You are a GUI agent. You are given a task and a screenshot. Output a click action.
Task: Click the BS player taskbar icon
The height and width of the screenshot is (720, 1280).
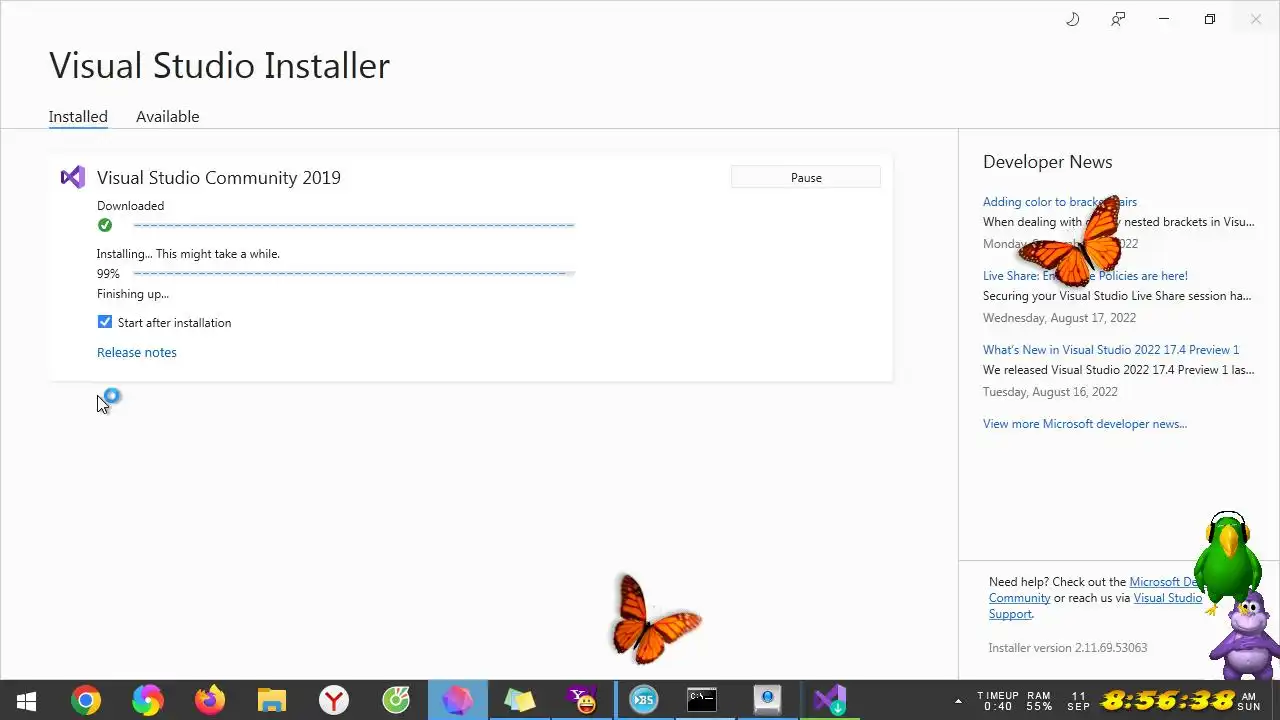[x=643, y=700]
